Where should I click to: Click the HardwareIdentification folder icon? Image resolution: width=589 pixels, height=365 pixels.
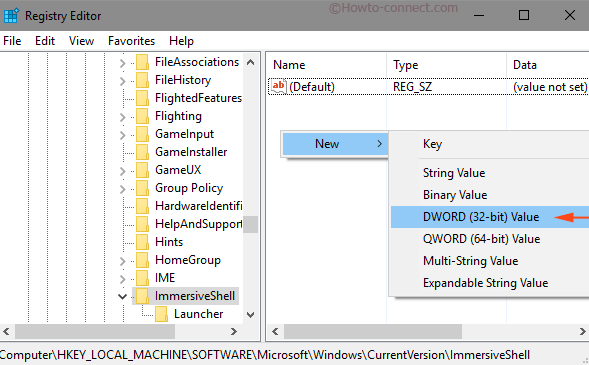click(x=142, y=206)
